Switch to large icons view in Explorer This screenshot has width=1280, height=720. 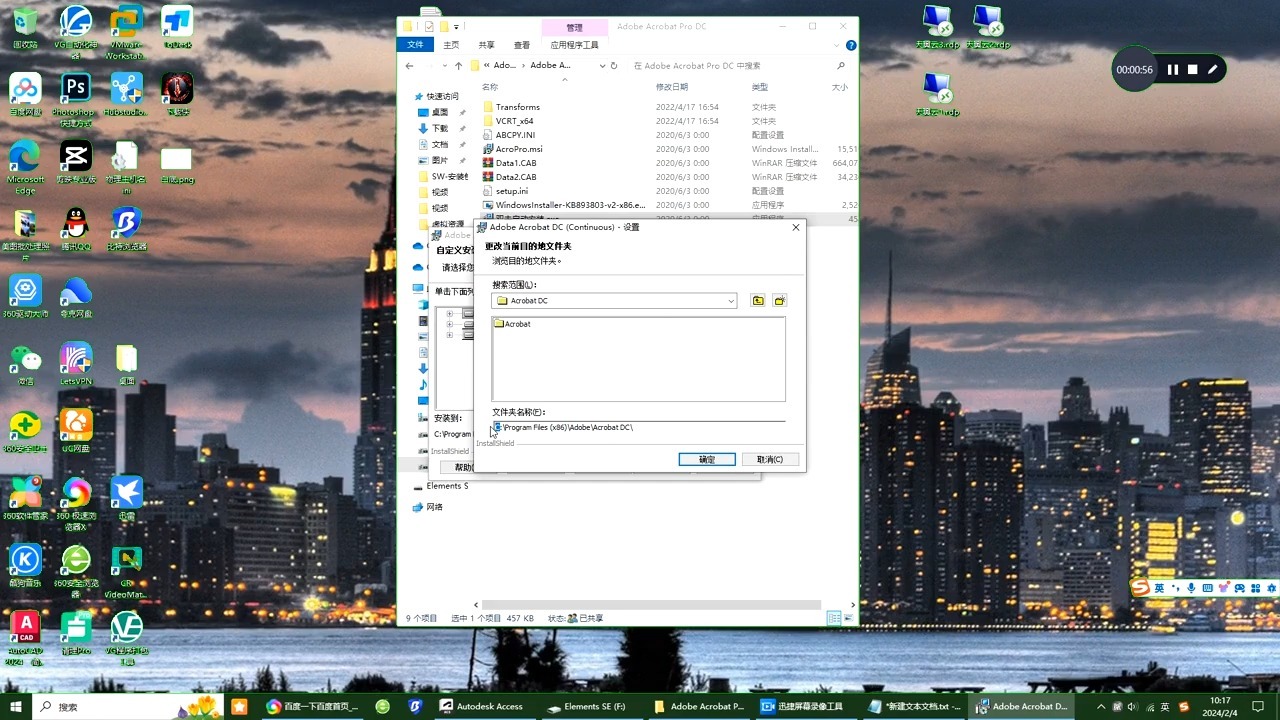(x=848, y=619)
